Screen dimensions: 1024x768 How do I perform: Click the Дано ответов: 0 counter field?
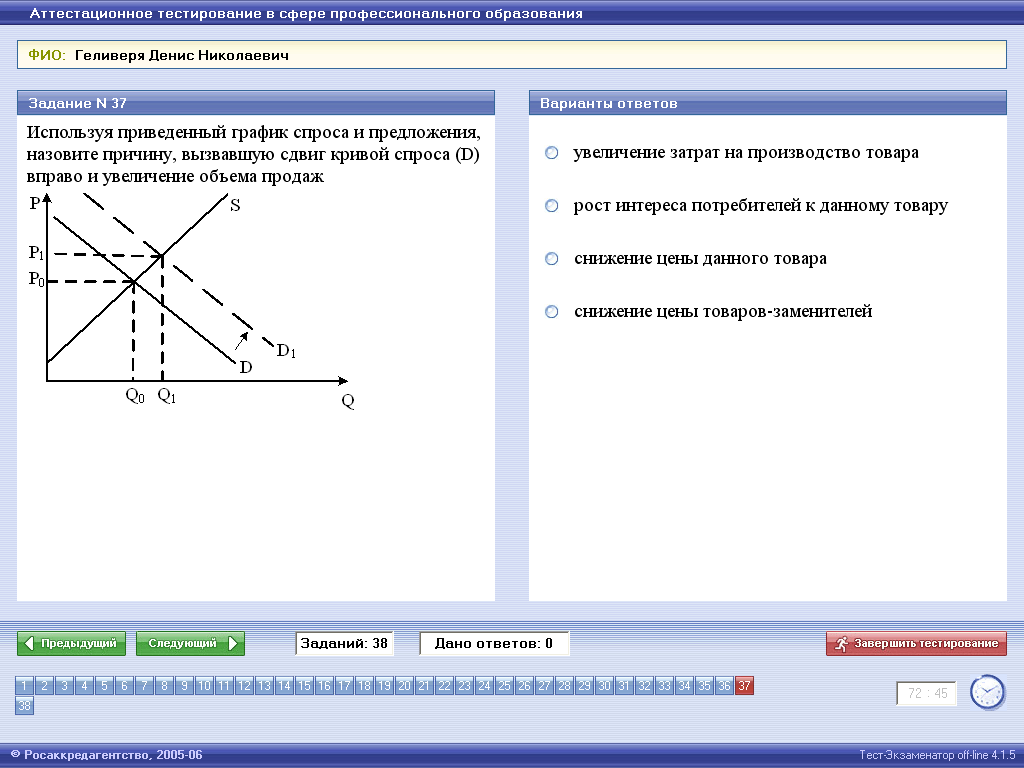point(494,643)
